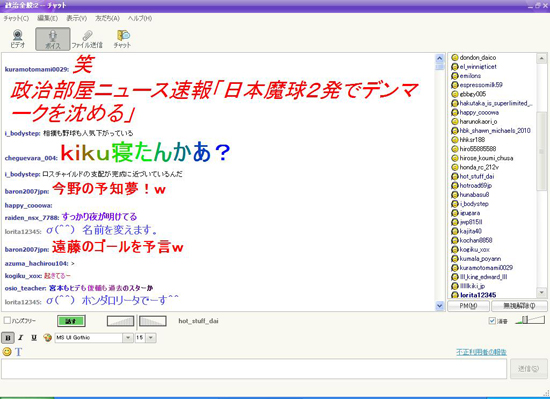The image size is (550, 399).
Task: Open the font color palette icon
Action: coord(47,337)
